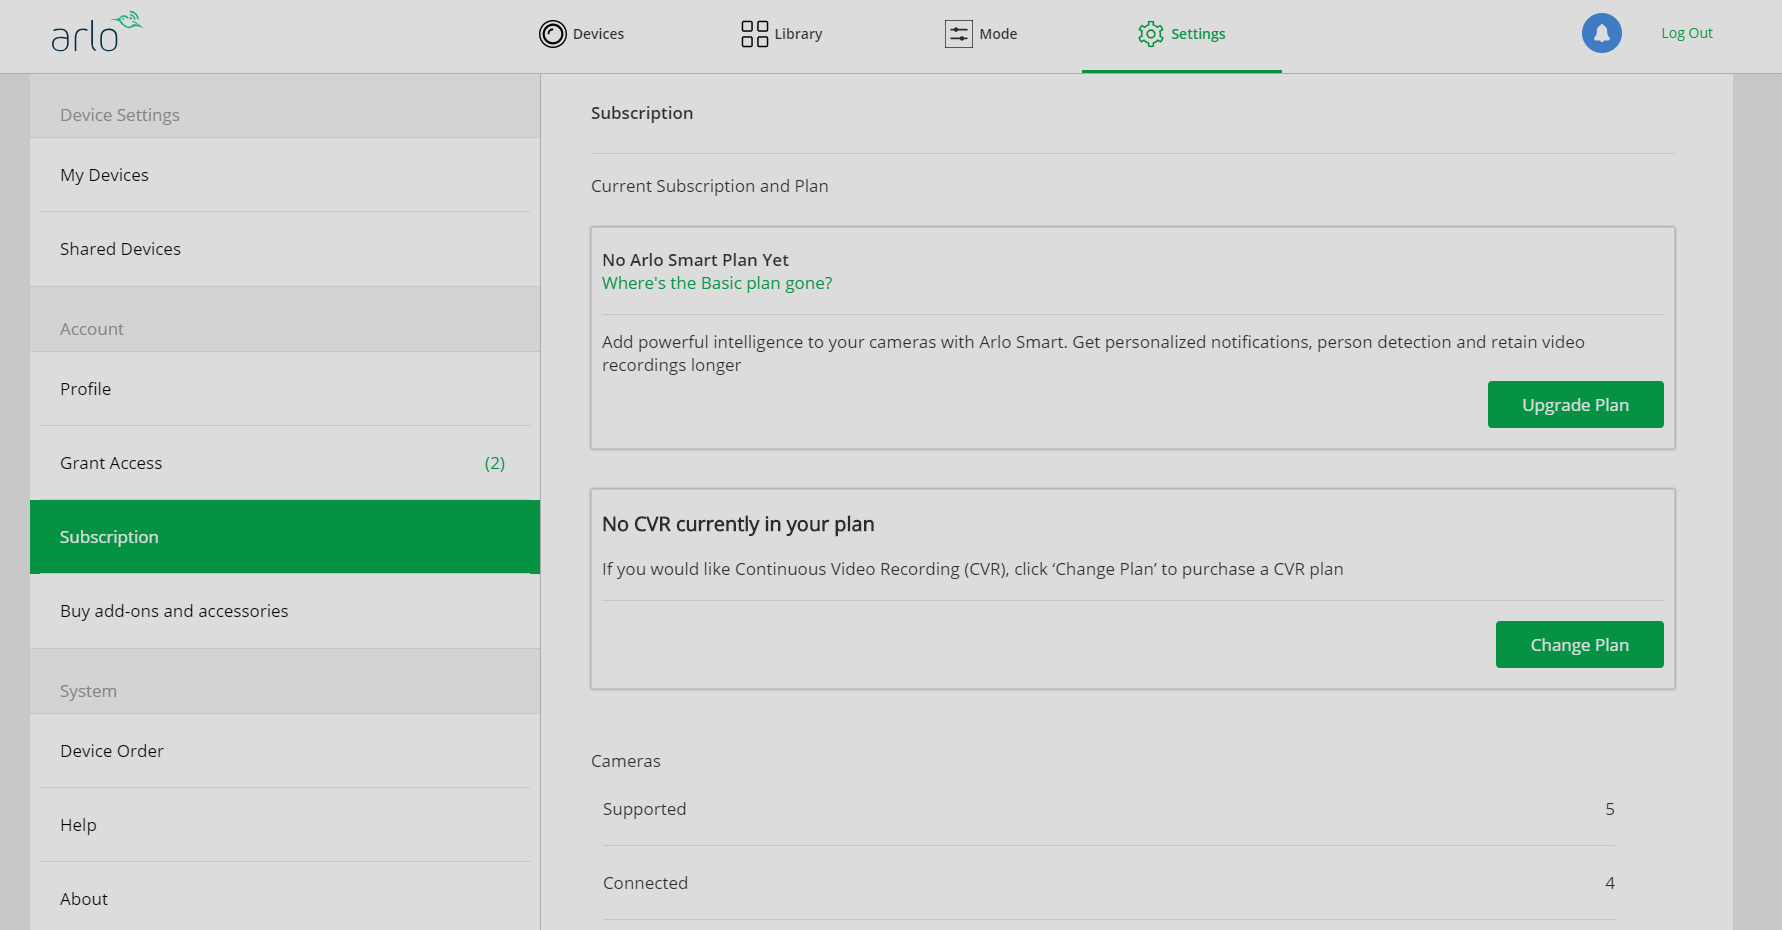Select the Settings tab label
The height and width of the screenshot is (930, 1782).
pyautogui.click(x=1198, y=34)
